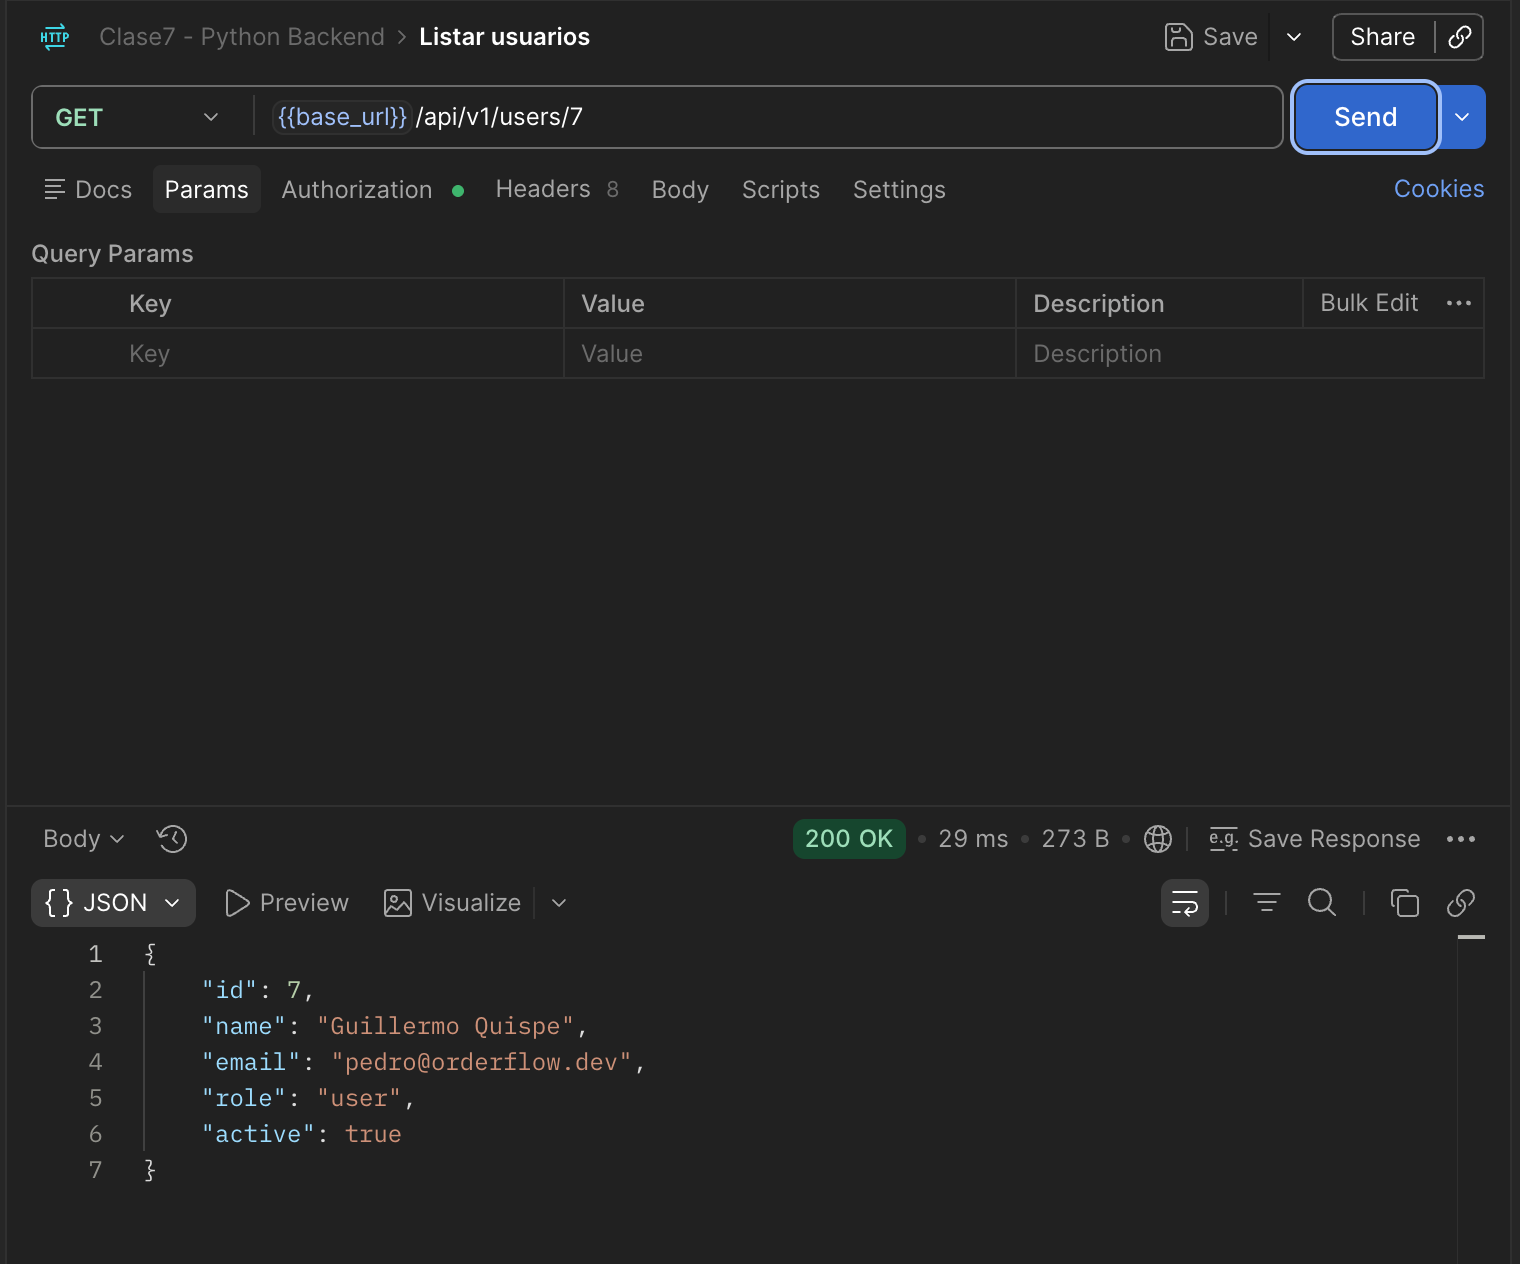The image size is (1520, 1264).
Task: Click the empty Value cell in Query Params
Action: (790, 353)
